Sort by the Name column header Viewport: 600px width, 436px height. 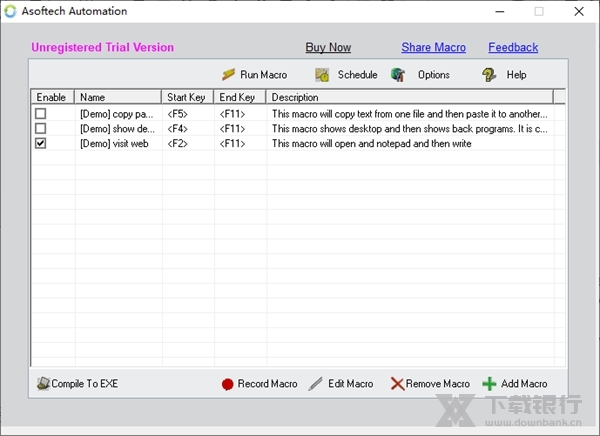tap(118, 98)
